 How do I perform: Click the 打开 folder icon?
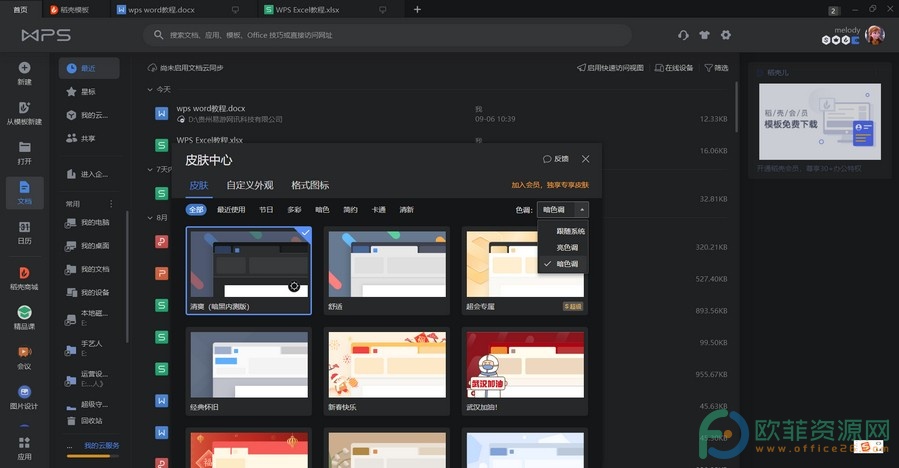pyautogui.click(x=24, y=147)
